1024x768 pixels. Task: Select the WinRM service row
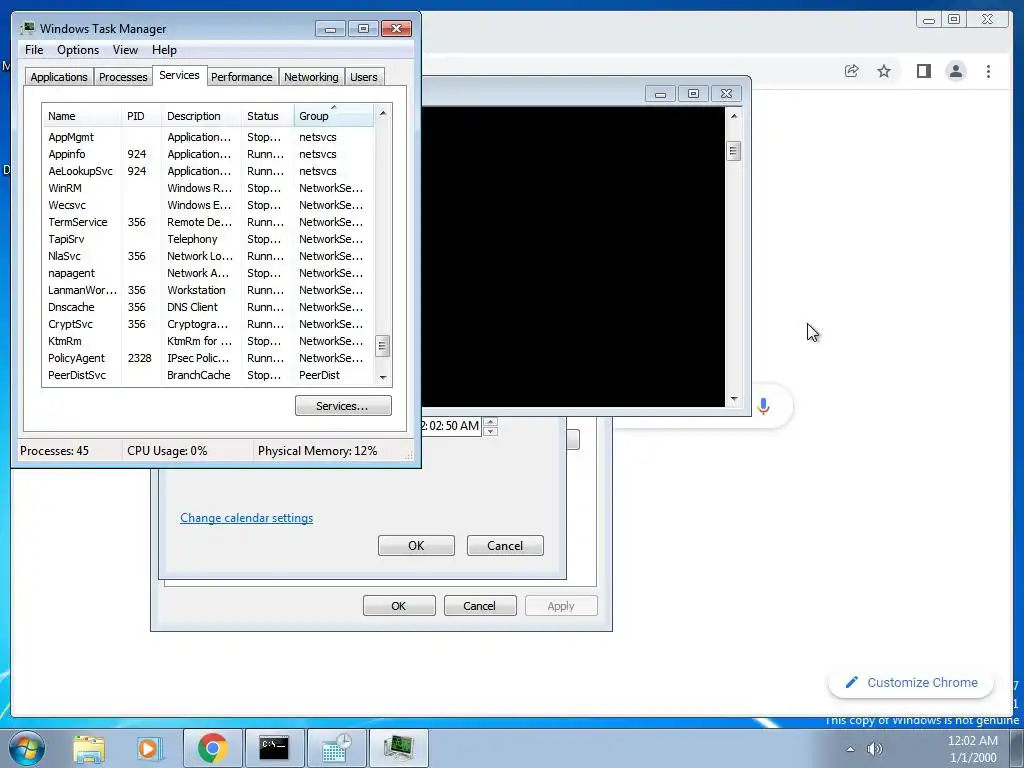[x=208, y=188]
